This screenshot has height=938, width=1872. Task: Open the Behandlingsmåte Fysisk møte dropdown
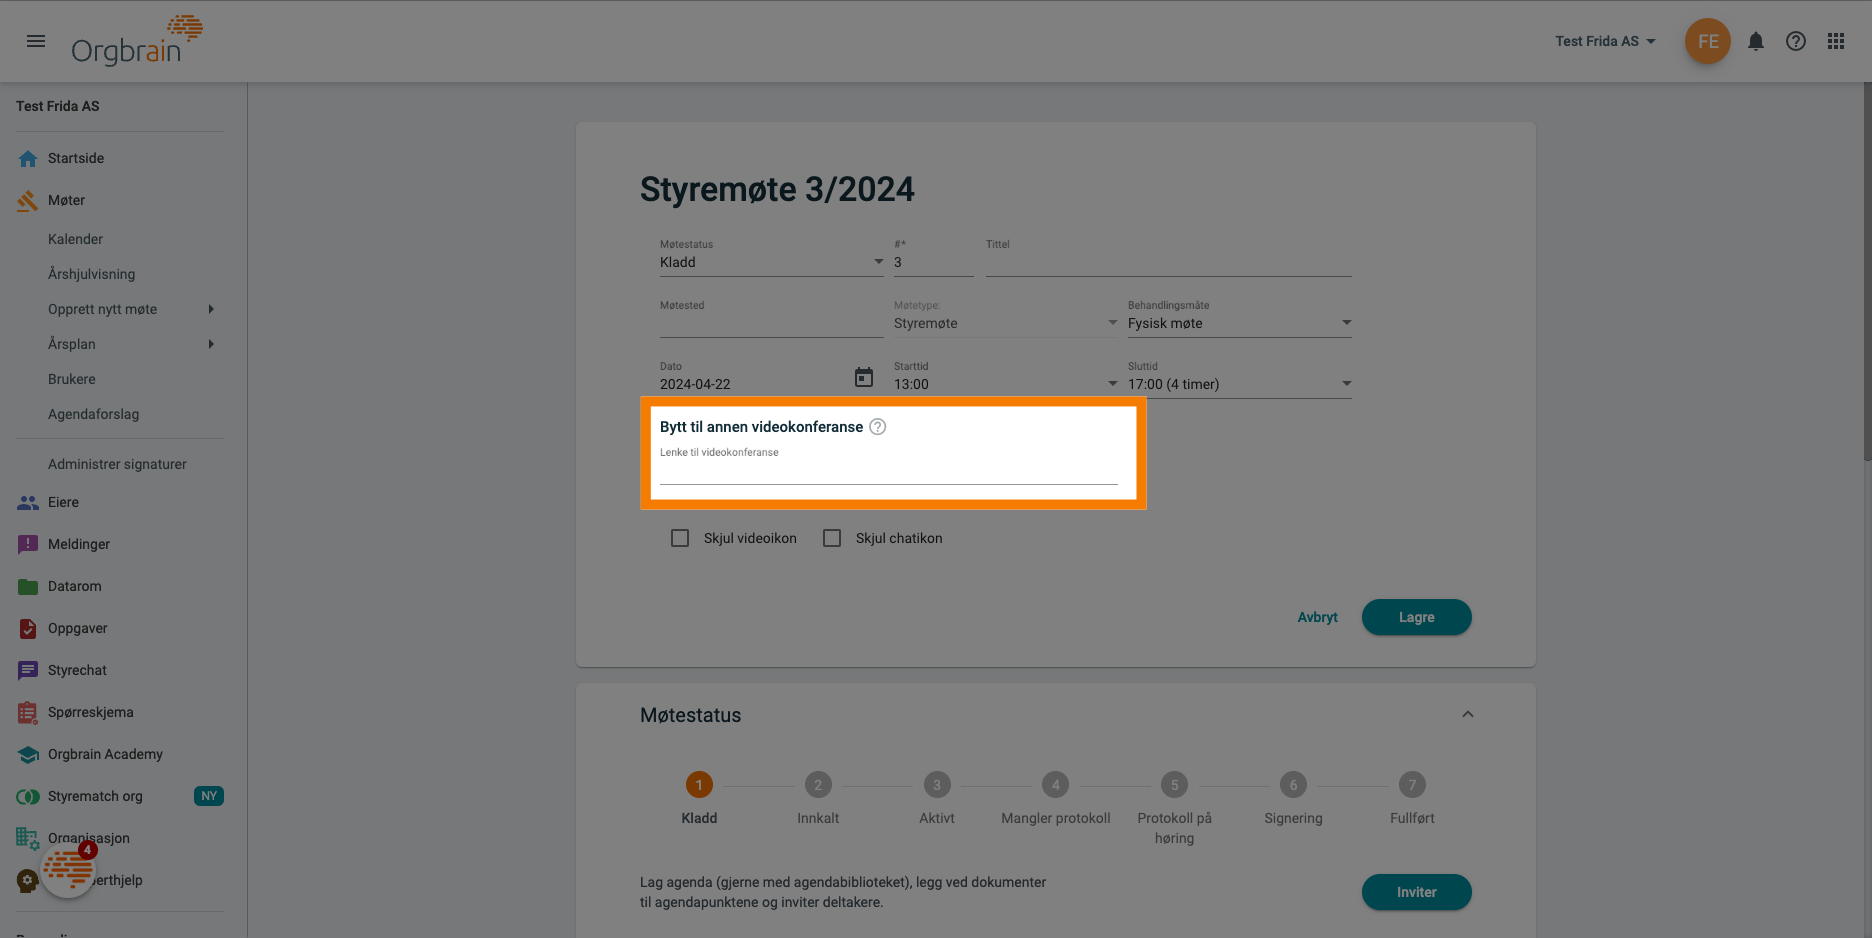point(1240,323)
